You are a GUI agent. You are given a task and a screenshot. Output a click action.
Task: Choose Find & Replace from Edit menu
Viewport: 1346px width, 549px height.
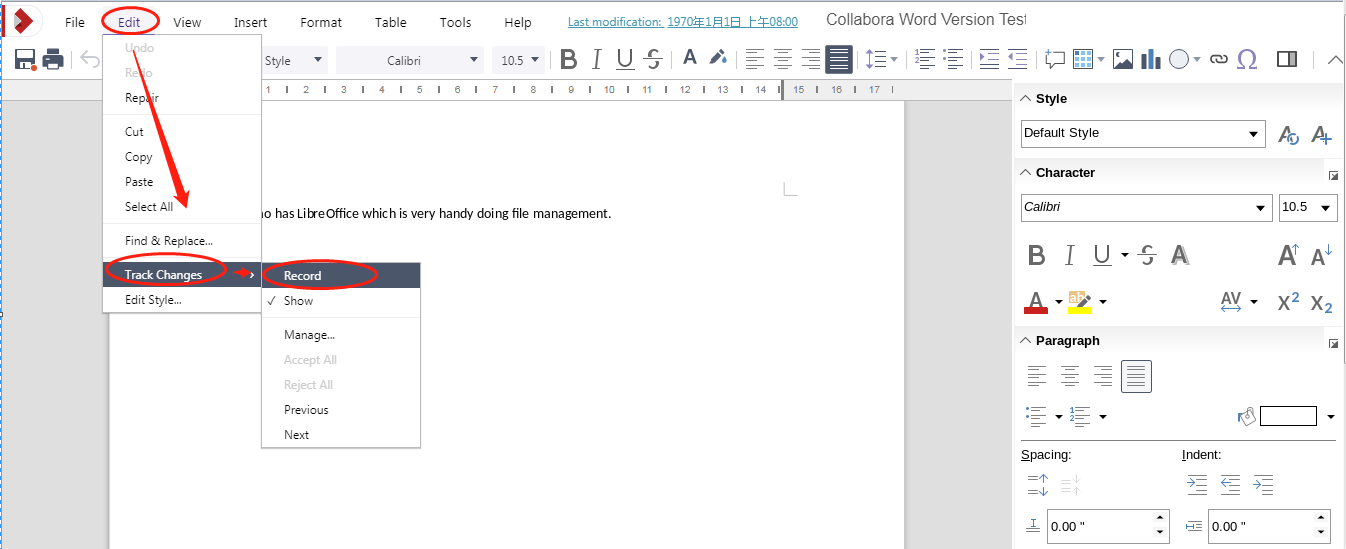pos(168,241)
